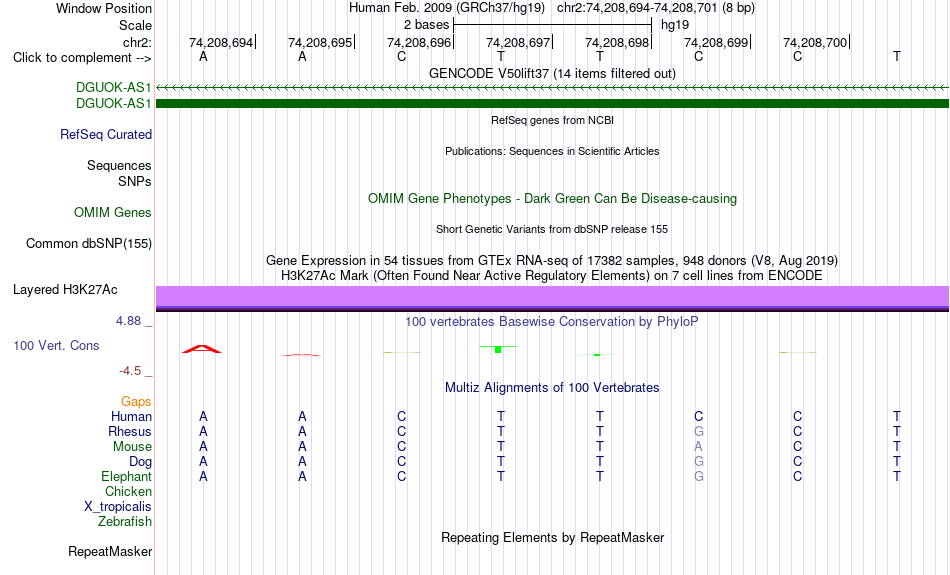Click the OMIM Gene Phenotypes track title
This screenshot has height=575, width=950.
pyautogui.click(x=552, y=198)
